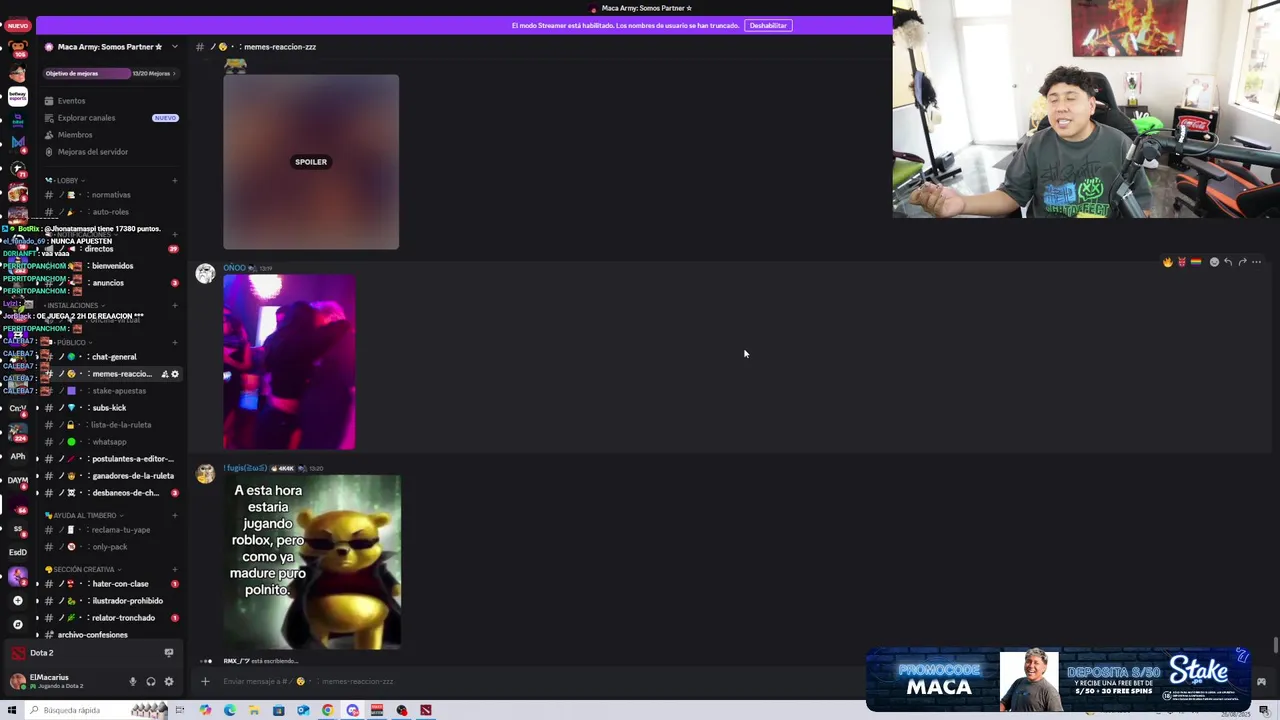Viewport: 1280px width, 720px height.
Task: Reveal the blurred SPOILER image
Action: 311,162
